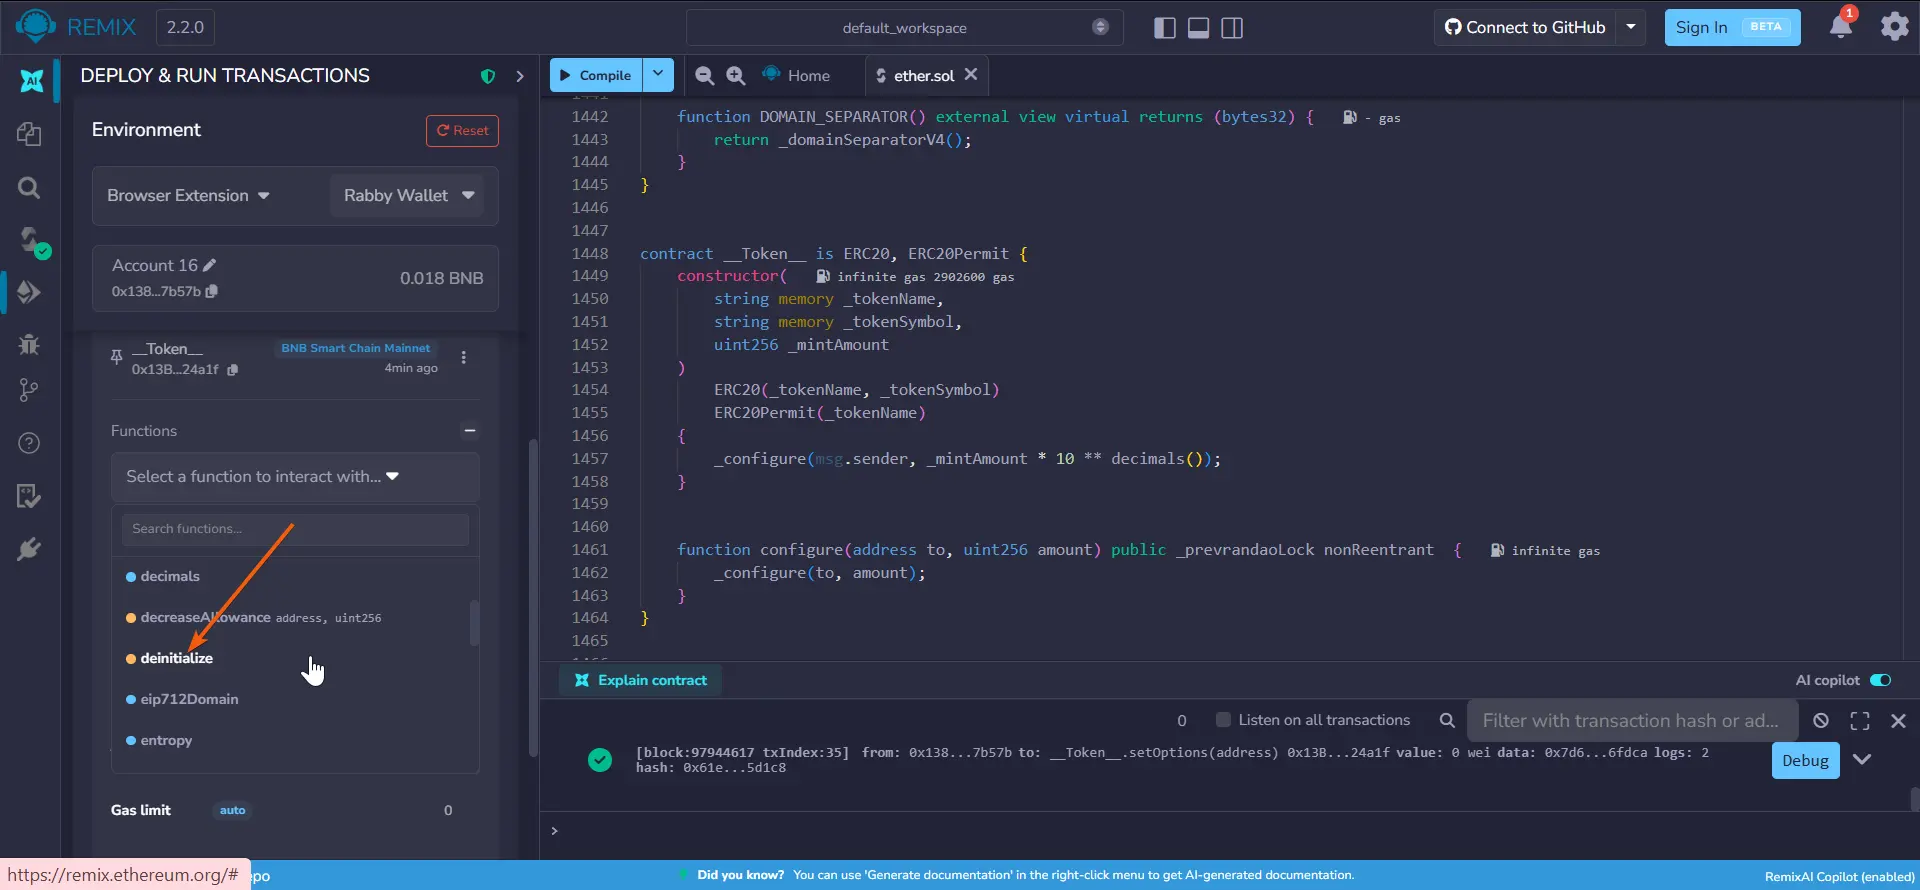
Task: Switch to Home tab
Action: 796,75
